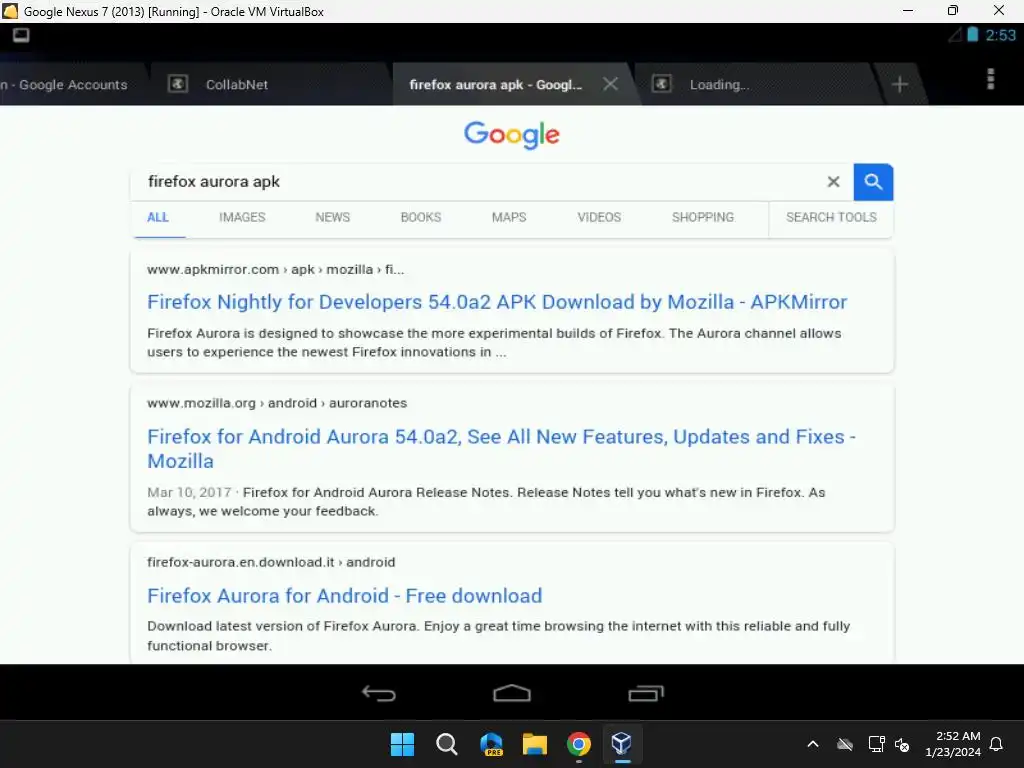The image size is (1024, 768).
Task: Tap the Android home button
Action: 512,693
